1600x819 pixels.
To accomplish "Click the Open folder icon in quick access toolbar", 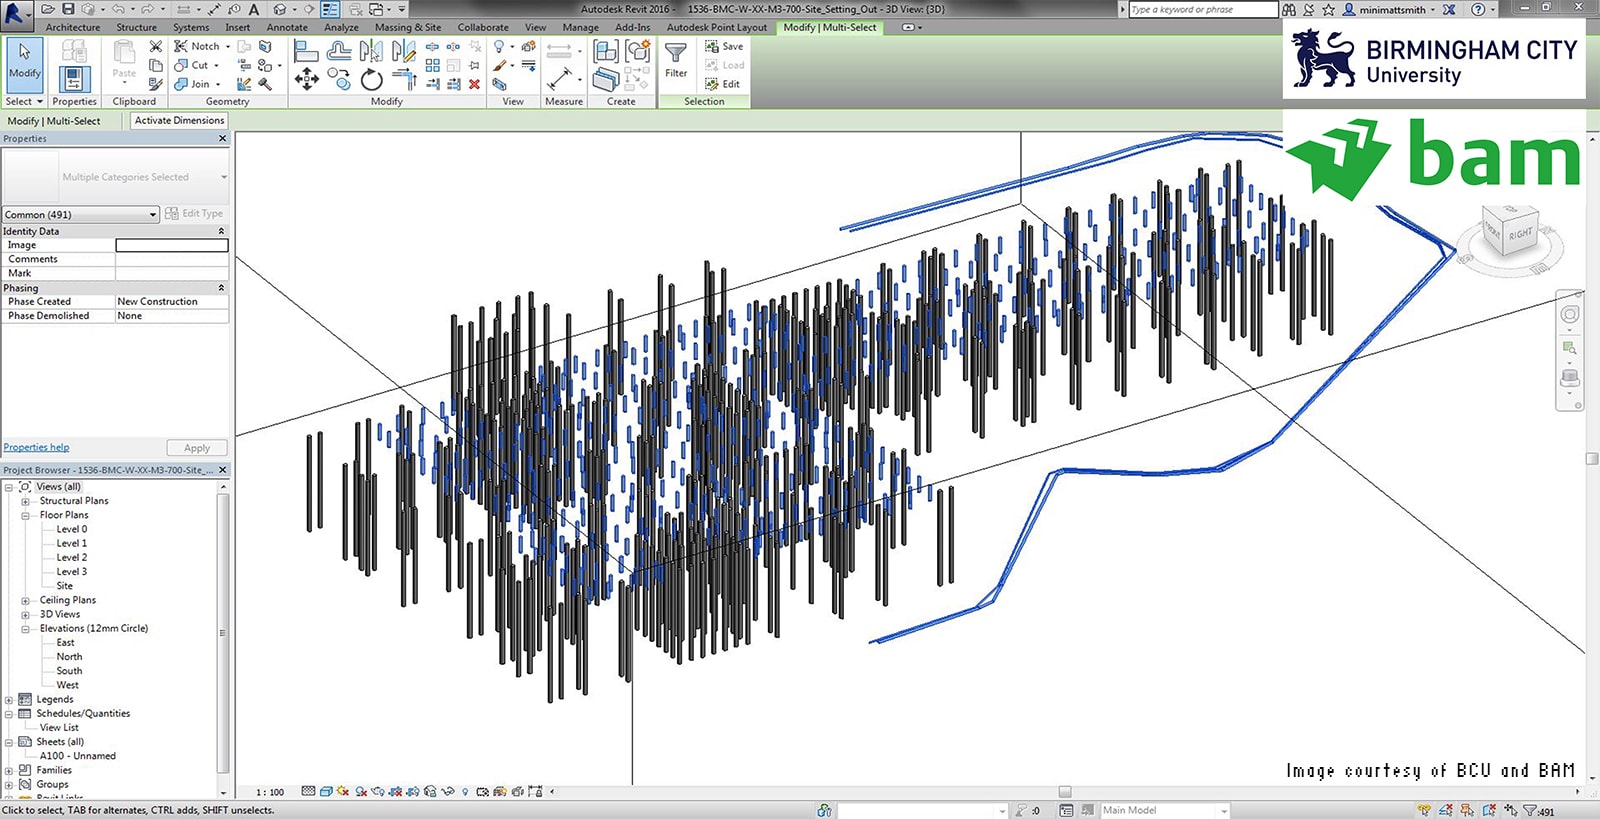I will [x=47, y=9].
